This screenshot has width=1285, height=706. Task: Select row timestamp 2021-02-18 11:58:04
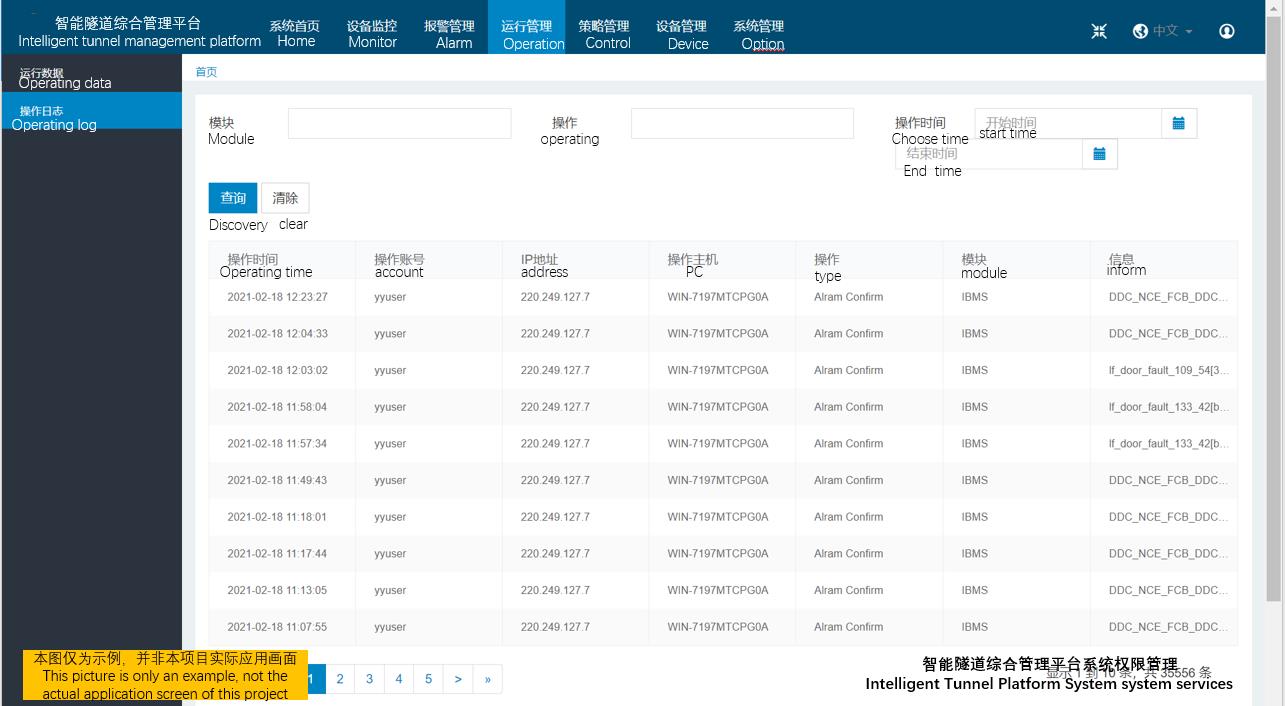tap(277, 407)
